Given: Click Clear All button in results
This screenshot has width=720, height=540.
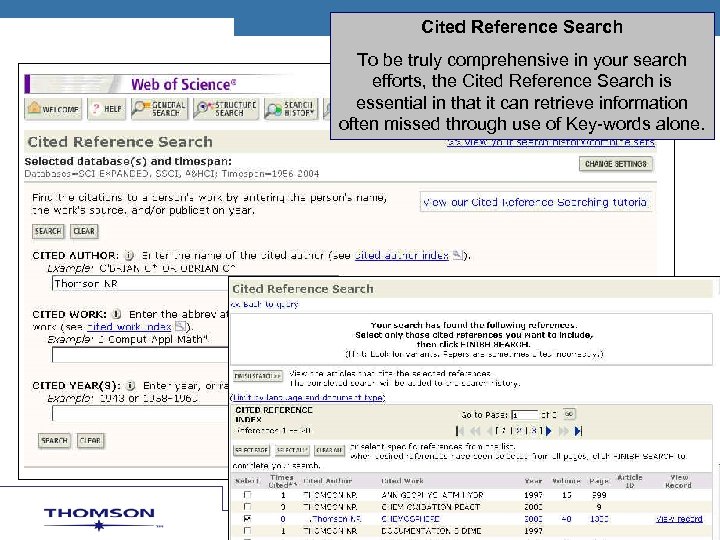Looking at the screenshot, I should (x=329, y=450).
